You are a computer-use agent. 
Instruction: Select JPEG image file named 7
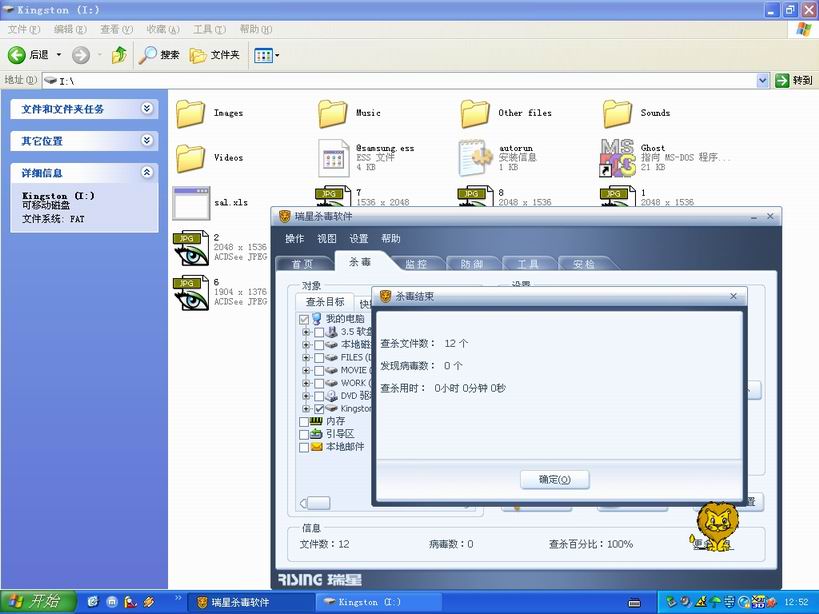[x=333, y=196]
